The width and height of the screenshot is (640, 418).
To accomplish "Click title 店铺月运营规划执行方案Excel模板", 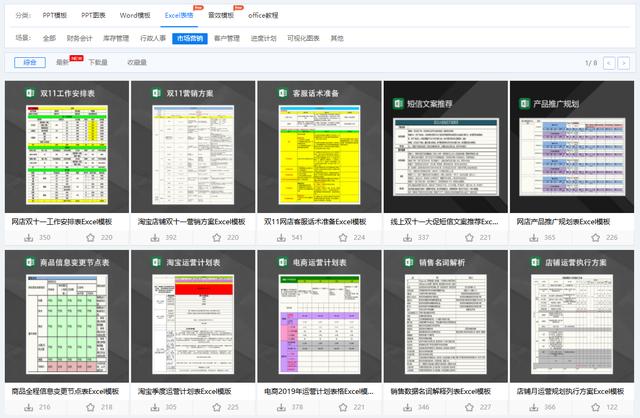I will click(x=570, y=391).
